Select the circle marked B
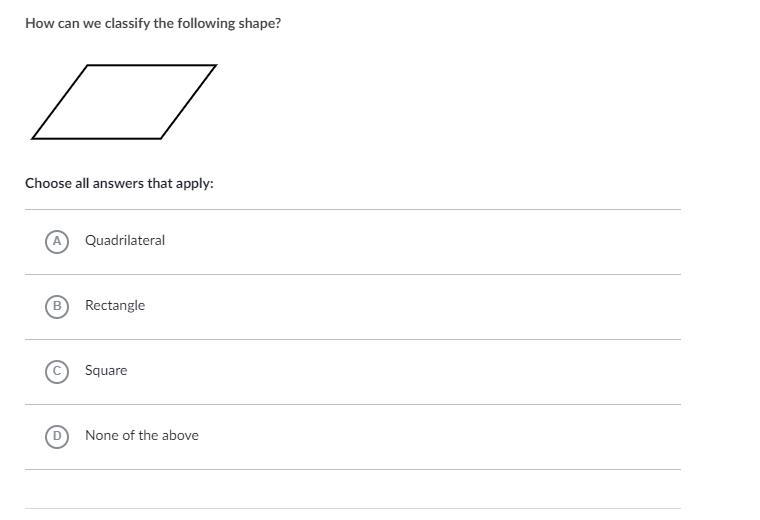Image resolution: width=760 pixels, height=520 pixels. [57, 306]
